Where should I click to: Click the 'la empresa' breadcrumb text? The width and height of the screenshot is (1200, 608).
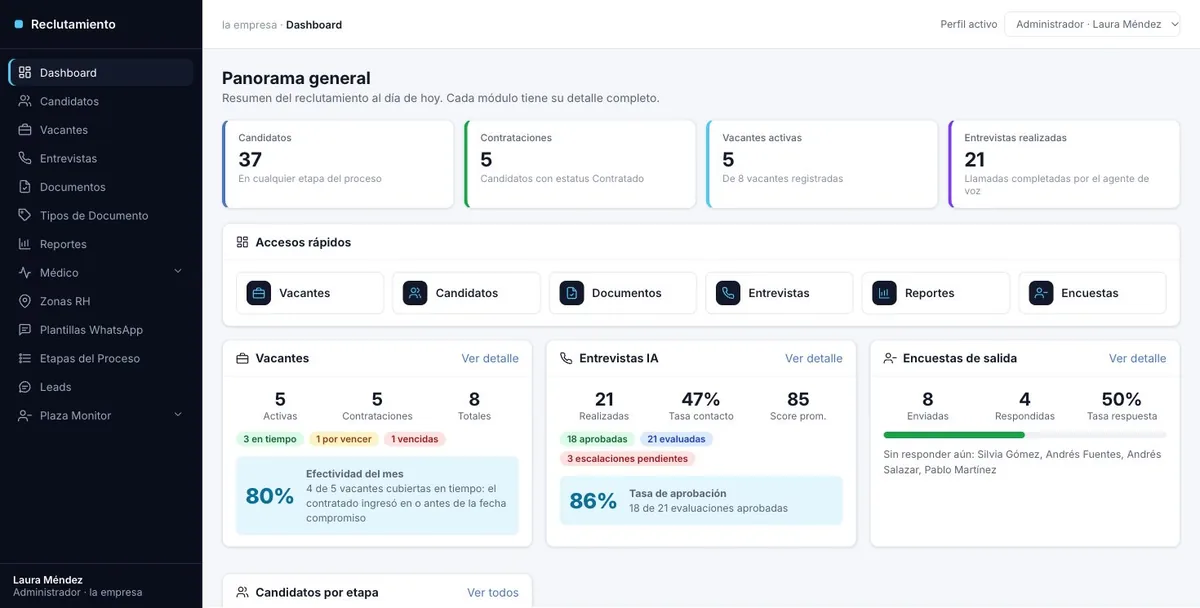coord(249,25)
